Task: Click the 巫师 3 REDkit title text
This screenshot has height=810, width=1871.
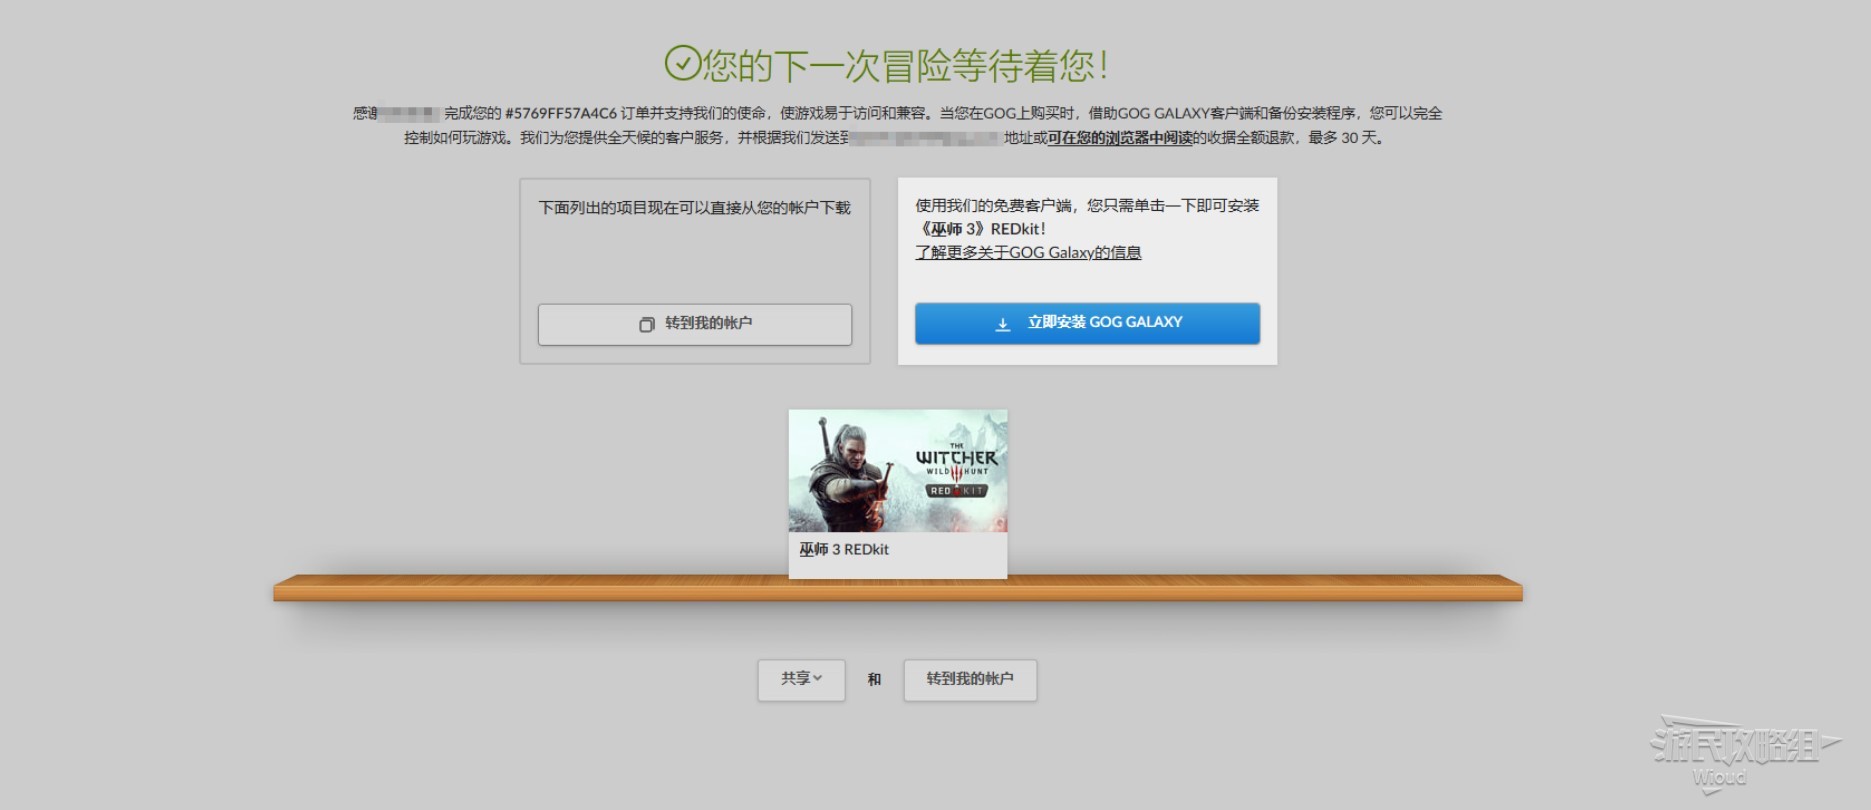Action: tap(844, 549)
